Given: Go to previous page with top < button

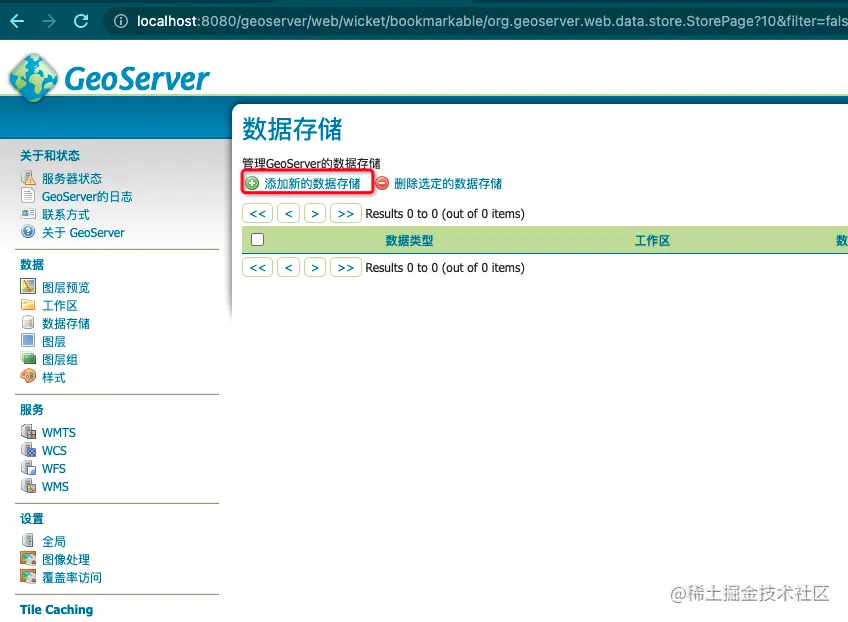Looking at the screenshot, I should [x=288, y=214].
